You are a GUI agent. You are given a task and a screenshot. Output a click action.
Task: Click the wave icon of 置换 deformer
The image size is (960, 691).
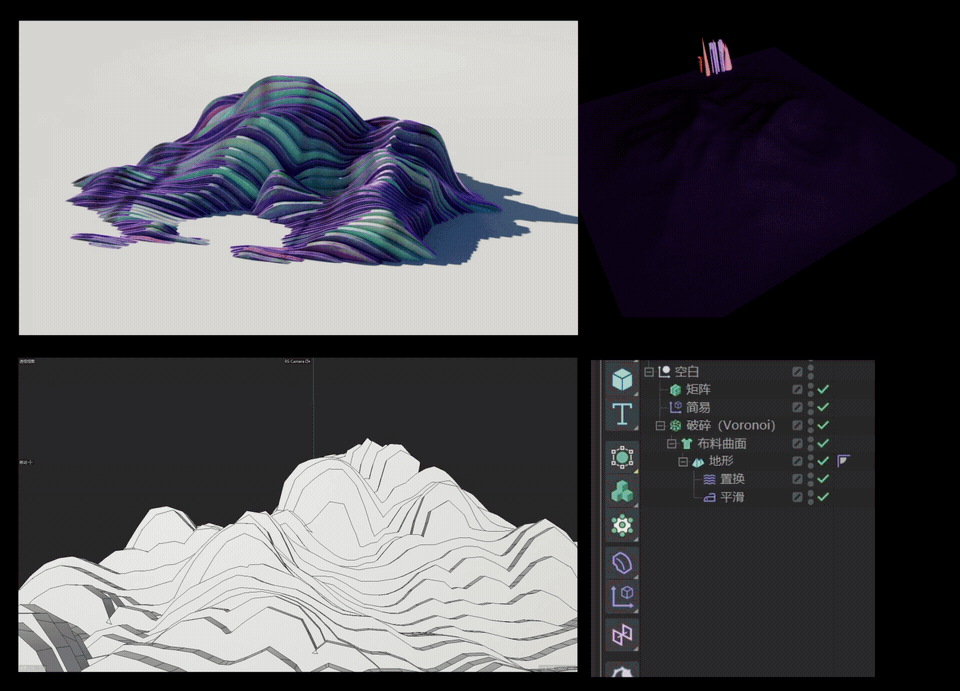pos(709,479)
